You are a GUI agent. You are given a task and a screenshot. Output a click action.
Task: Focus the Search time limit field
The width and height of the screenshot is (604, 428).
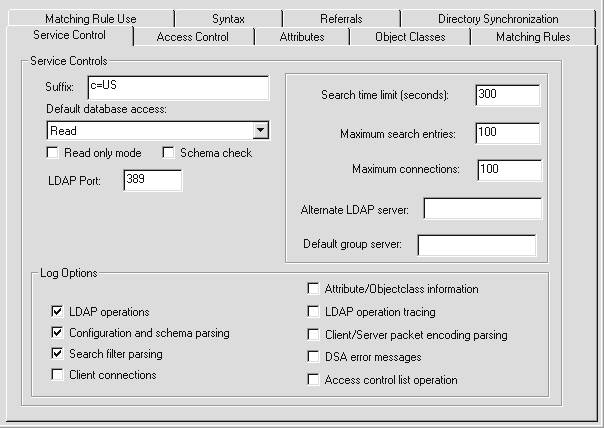click(508, 95)
